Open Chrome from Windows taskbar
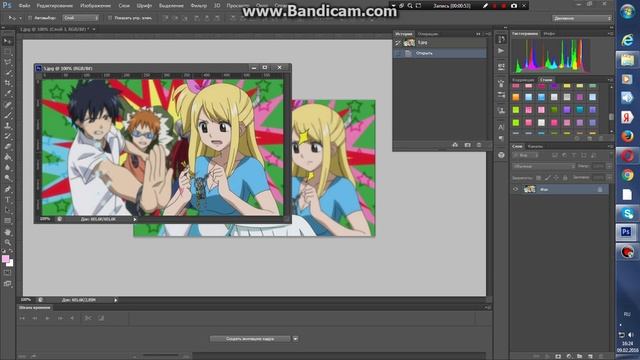640x360 pixels. click(x=627, y=175)
